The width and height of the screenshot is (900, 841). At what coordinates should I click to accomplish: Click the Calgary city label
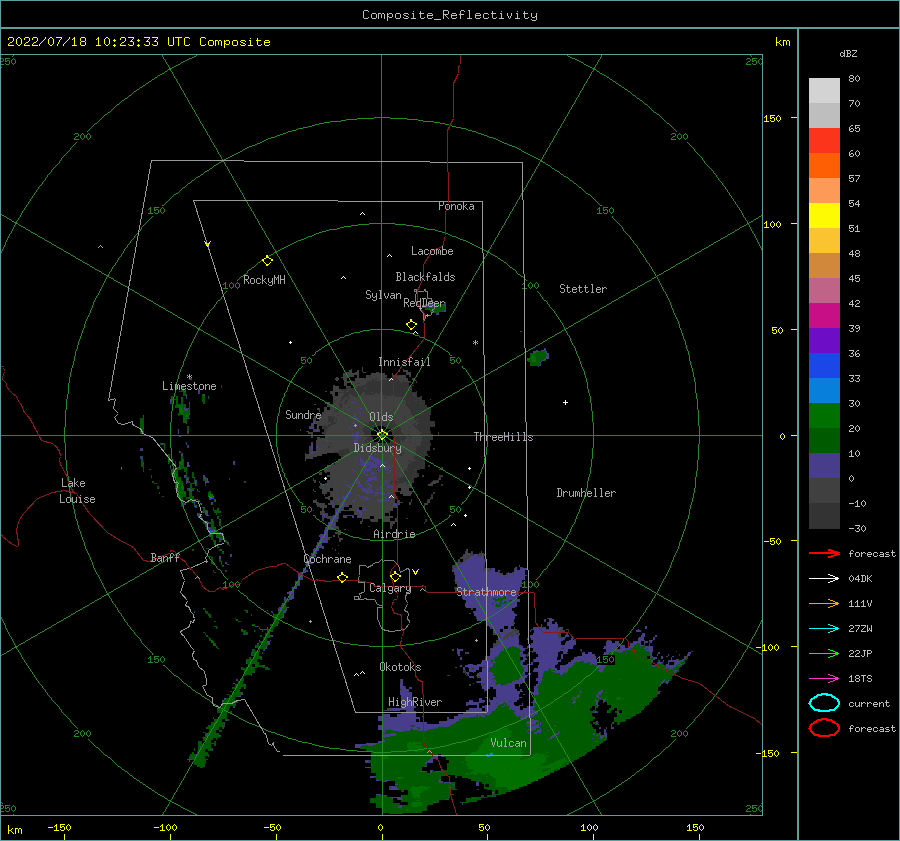(390, 588)
